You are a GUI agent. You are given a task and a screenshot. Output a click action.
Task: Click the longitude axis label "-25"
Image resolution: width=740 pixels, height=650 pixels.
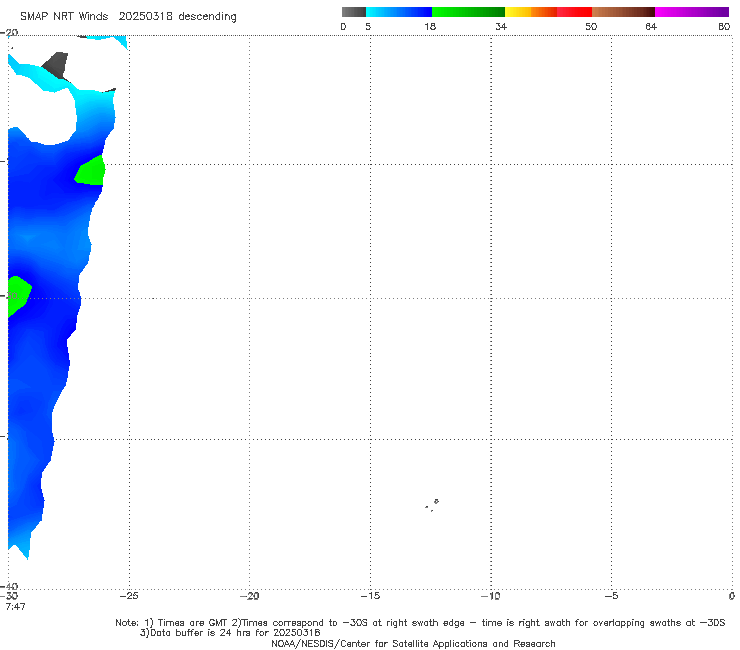click(x=129, y=596)
